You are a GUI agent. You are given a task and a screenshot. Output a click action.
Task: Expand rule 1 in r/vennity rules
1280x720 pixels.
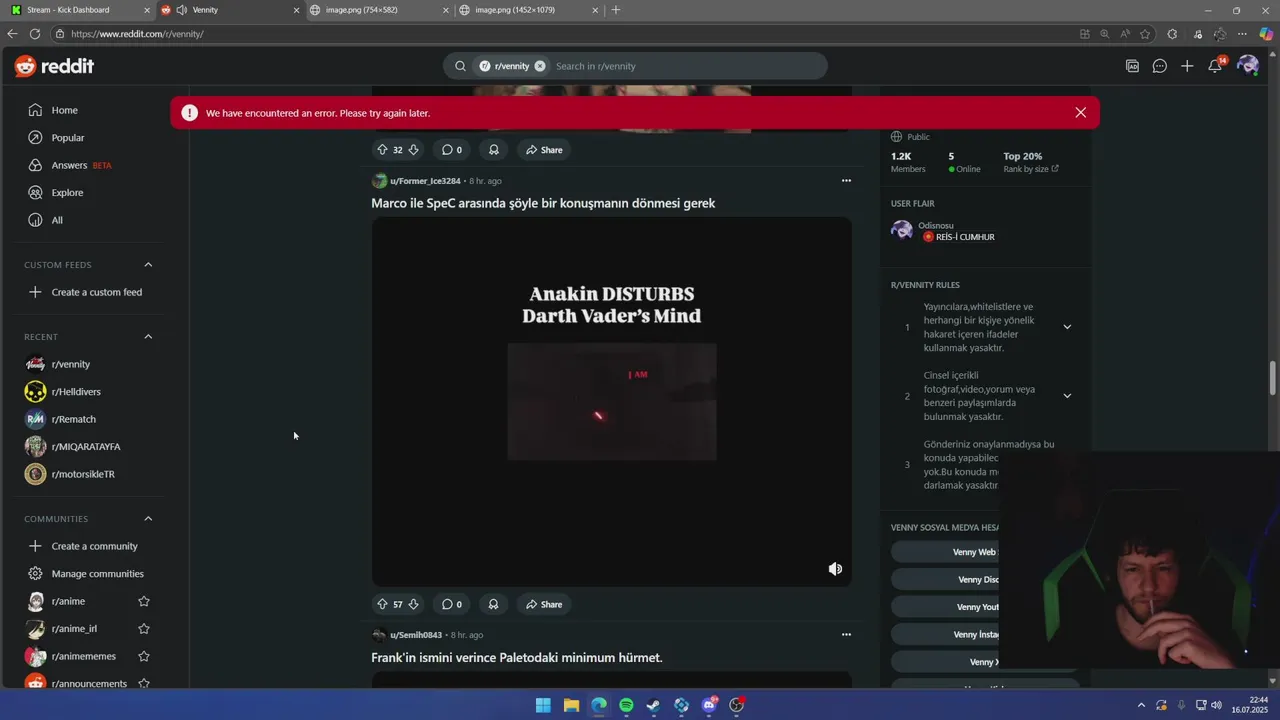coord(1067,327)
